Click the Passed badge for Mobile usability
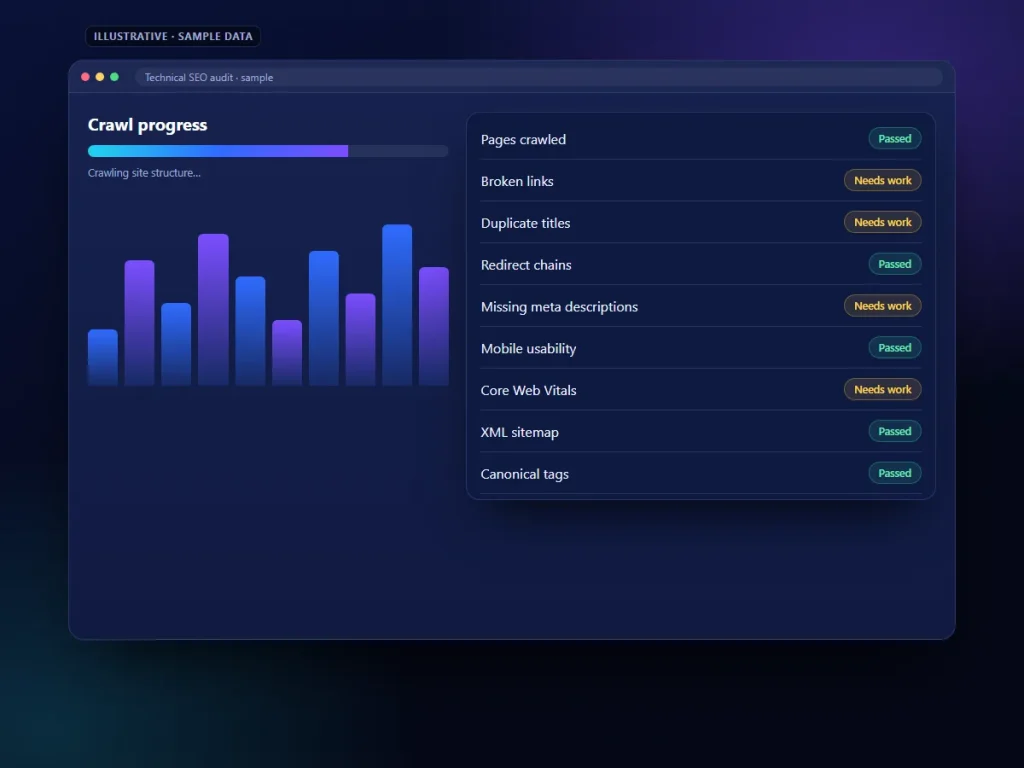 895,347
